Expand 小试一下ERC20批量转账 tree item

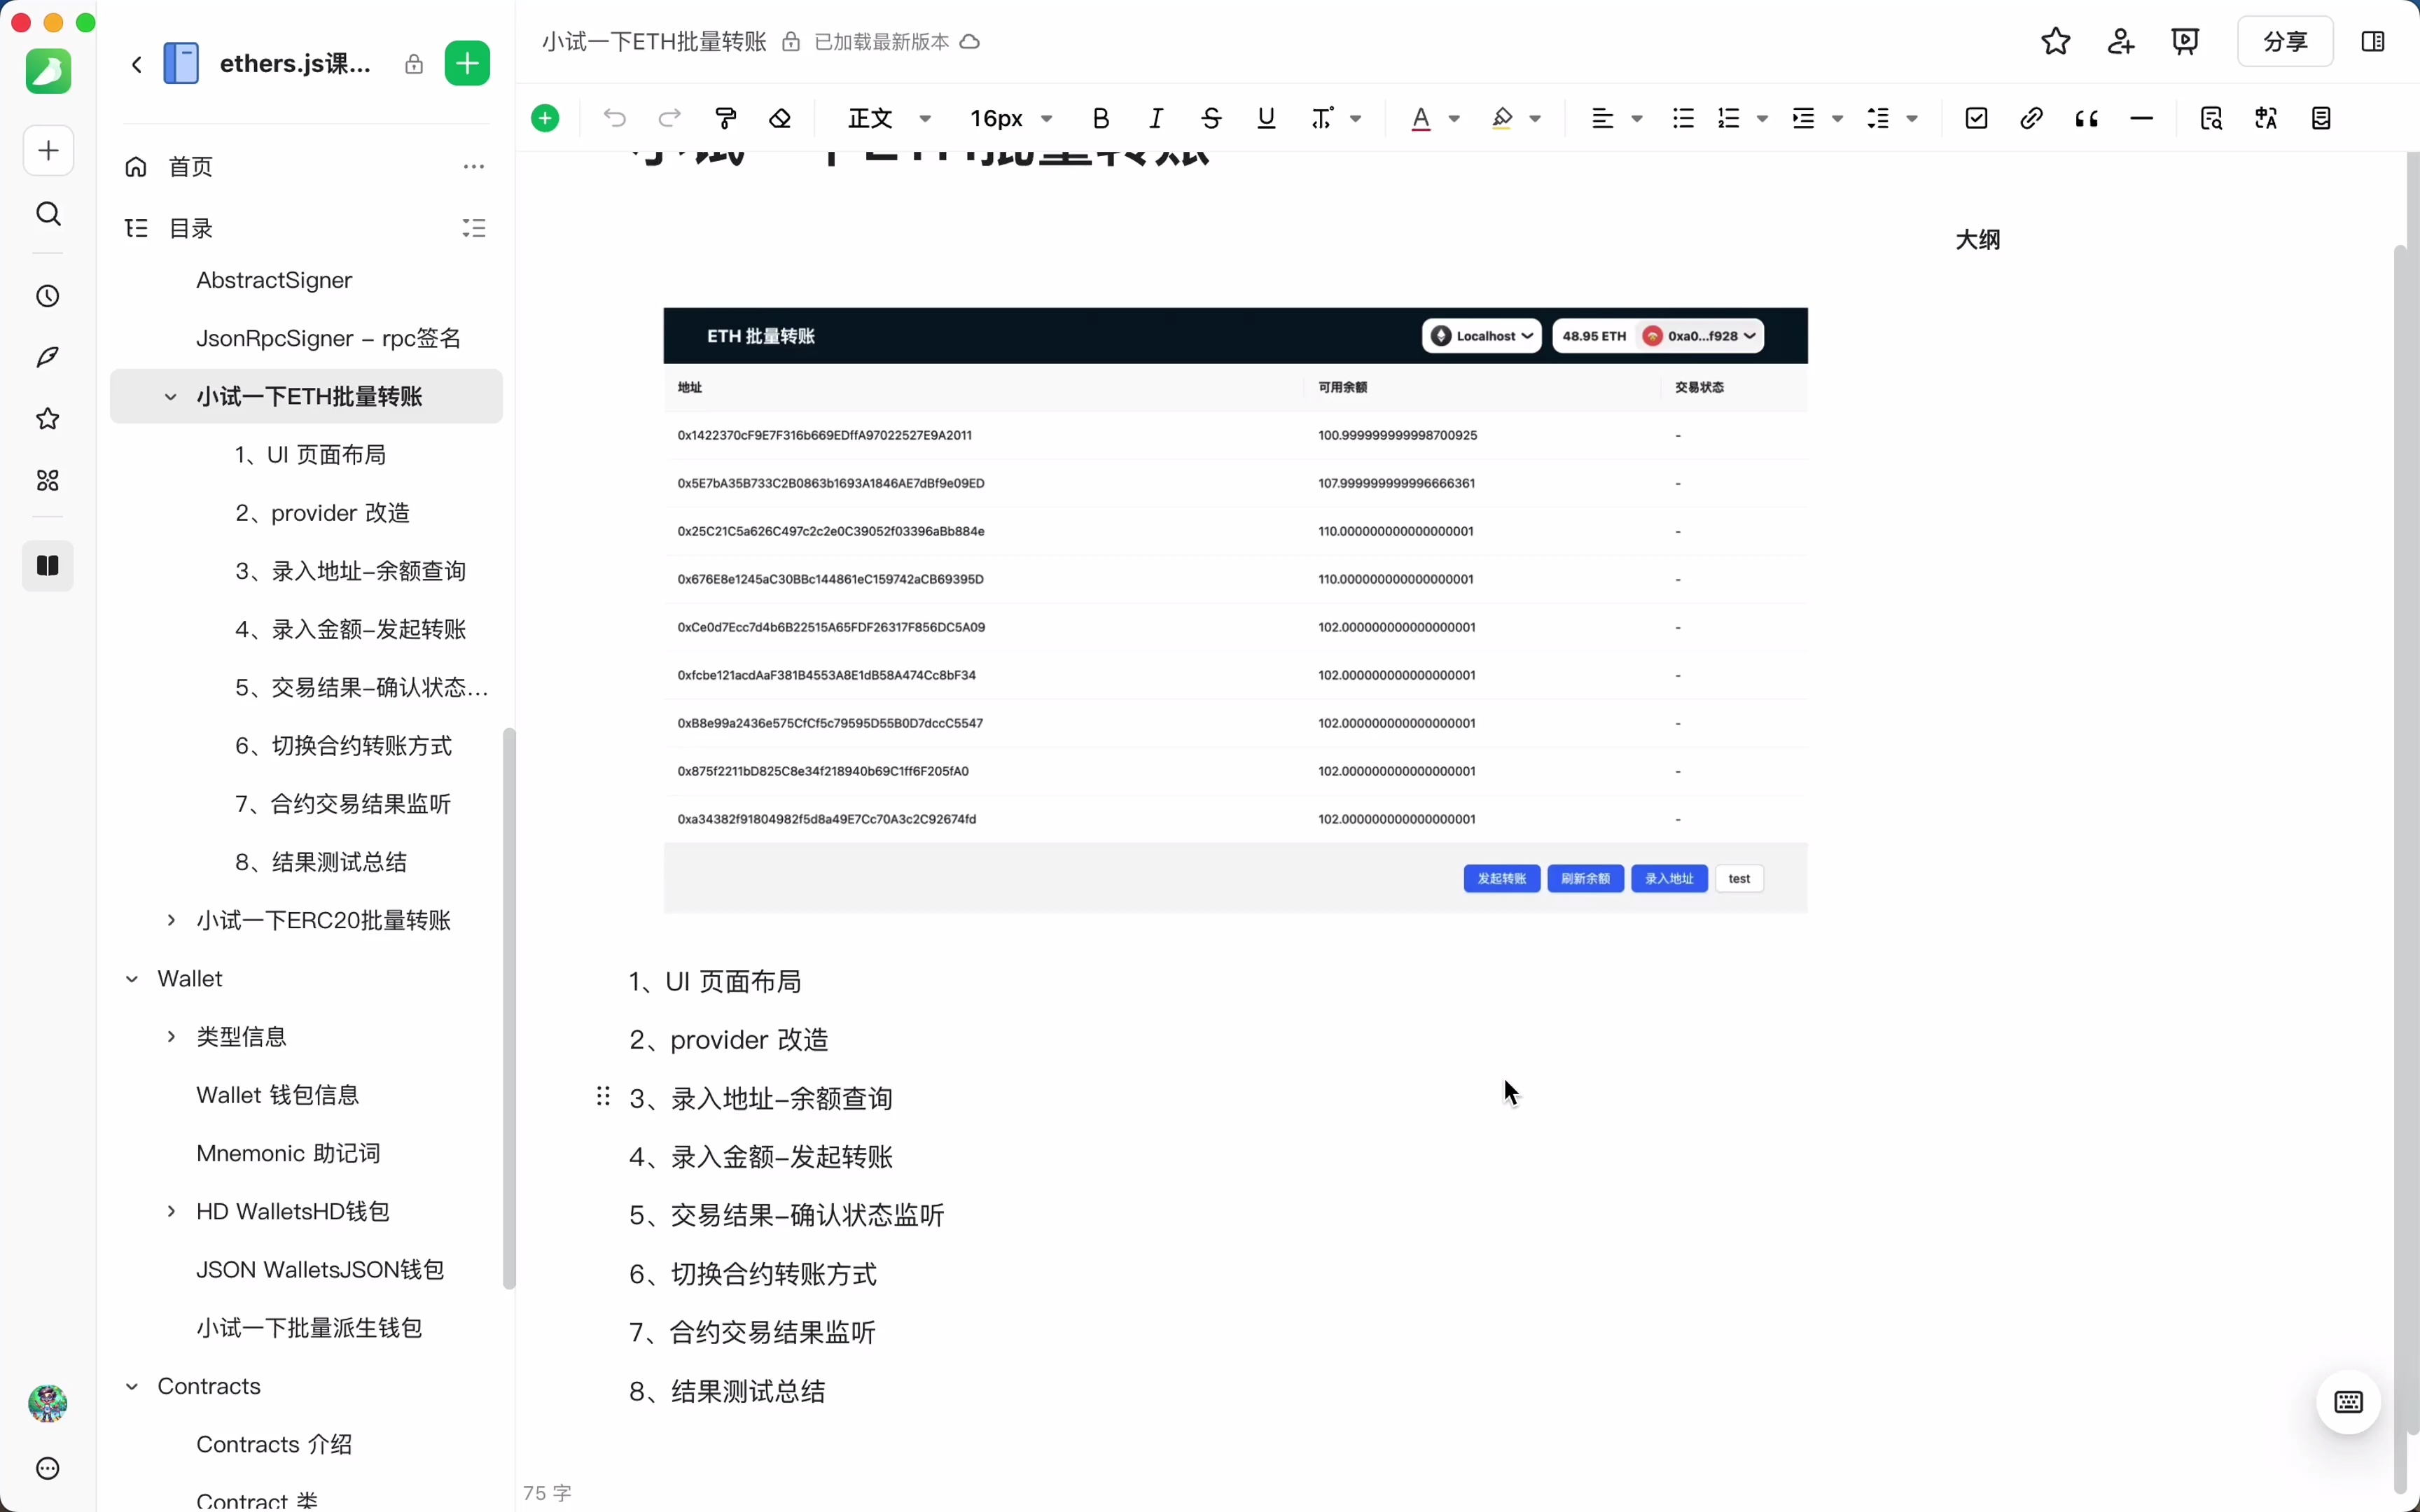tap(171, 920)
